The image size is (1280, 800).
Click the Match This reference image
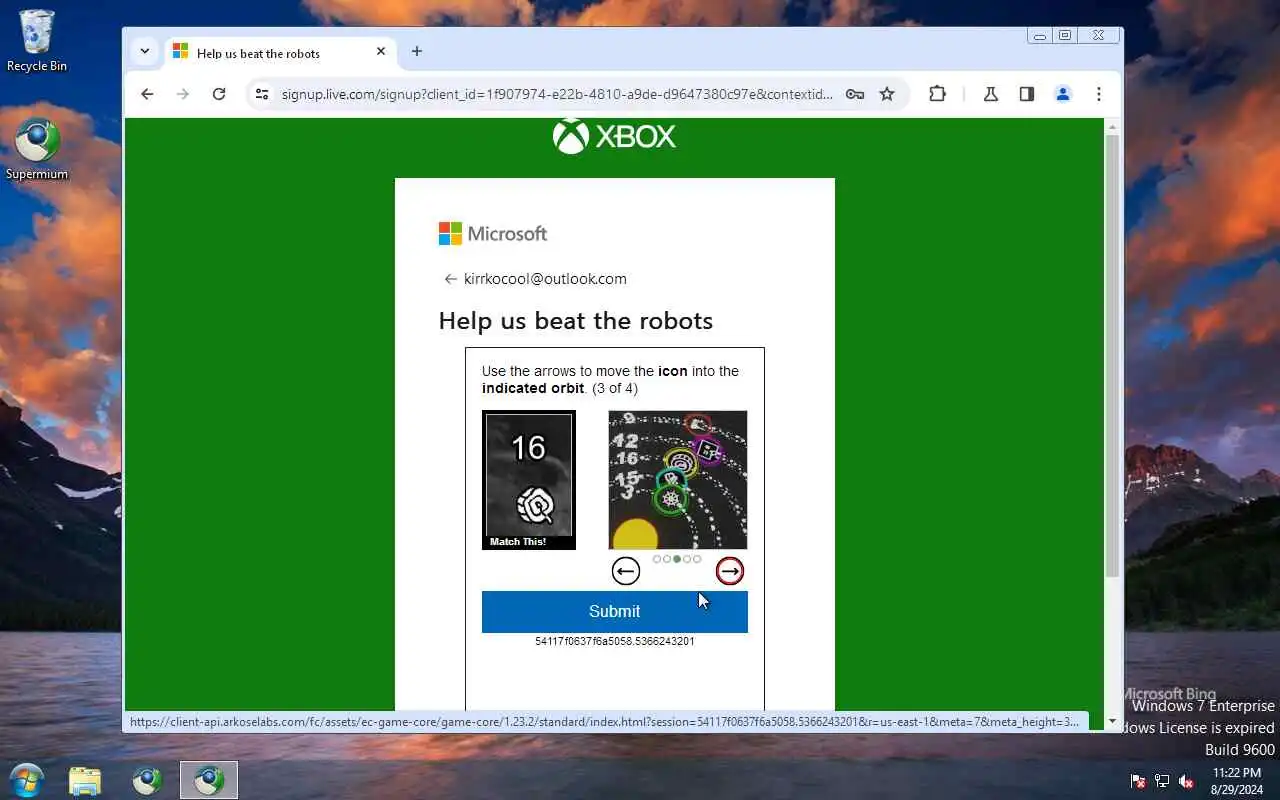(529, 480)
